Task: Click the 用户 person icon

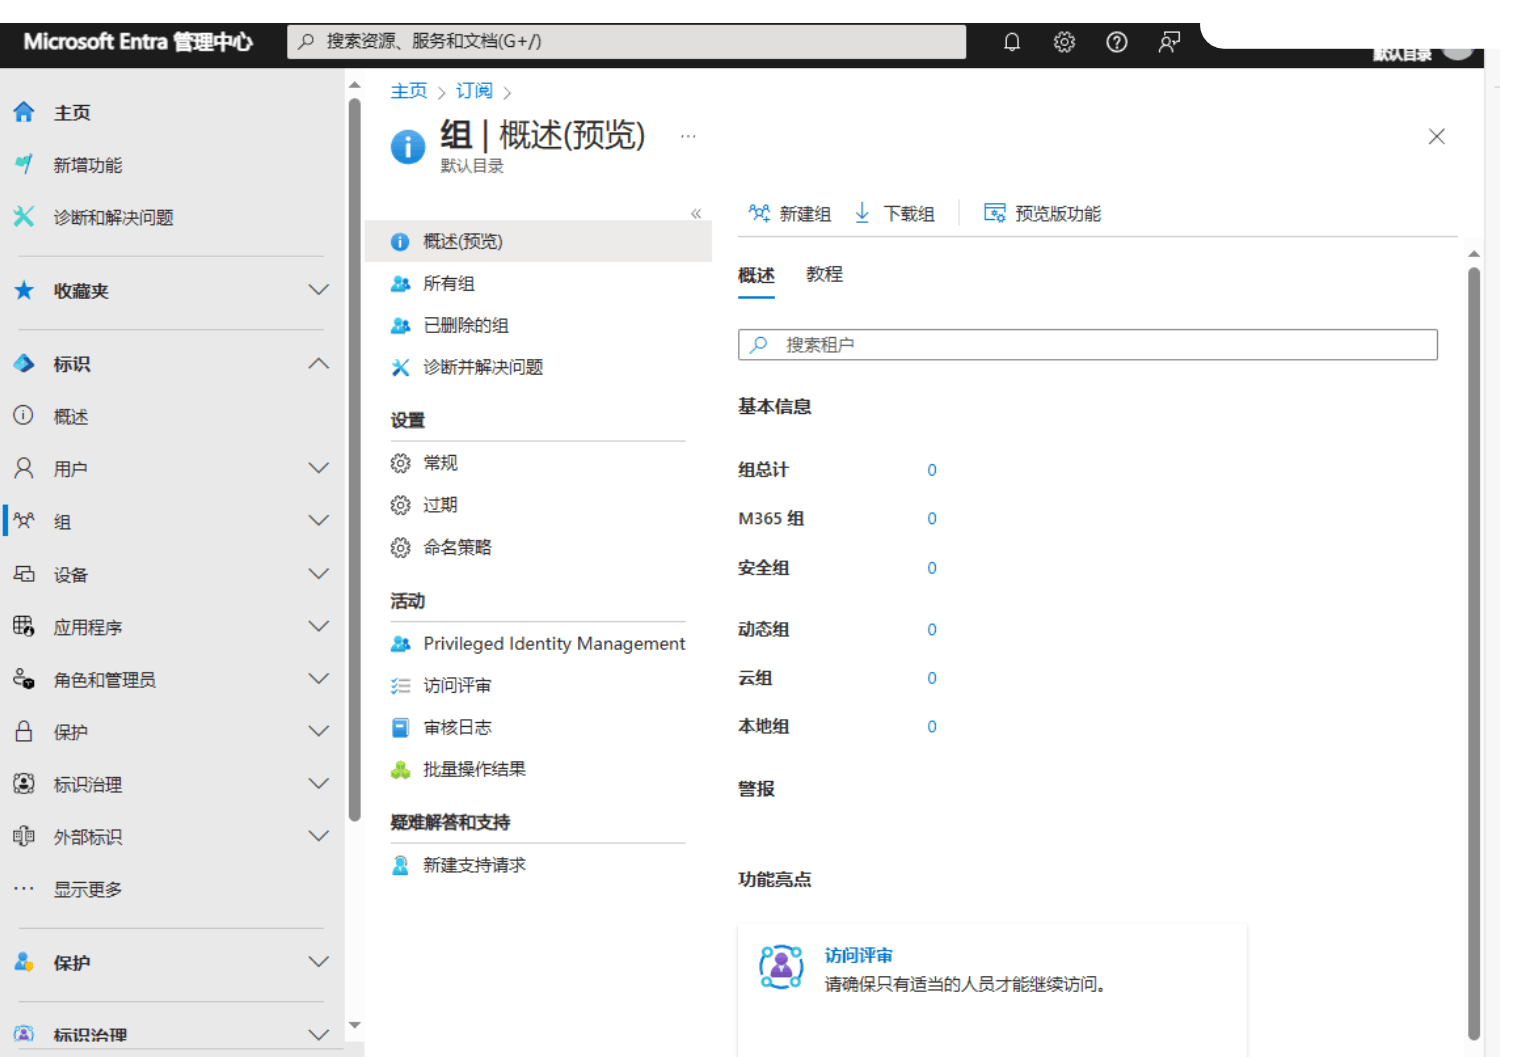Action: click(x=24, y=468)
